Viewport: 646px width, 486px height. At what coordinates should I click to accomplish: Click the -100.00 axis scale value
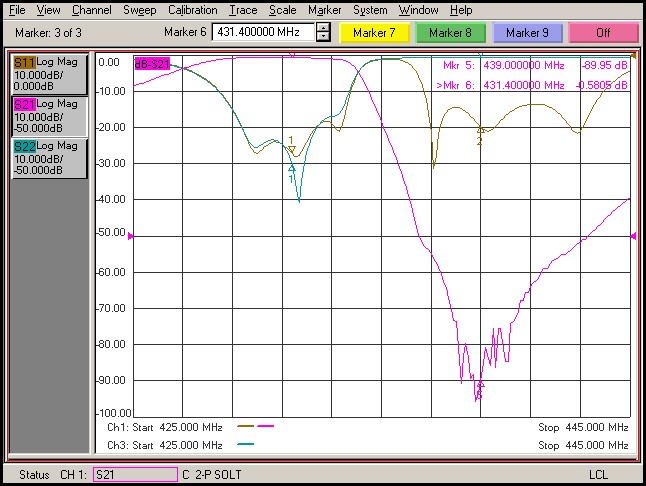pyautogui.click(x=114, y=413)
